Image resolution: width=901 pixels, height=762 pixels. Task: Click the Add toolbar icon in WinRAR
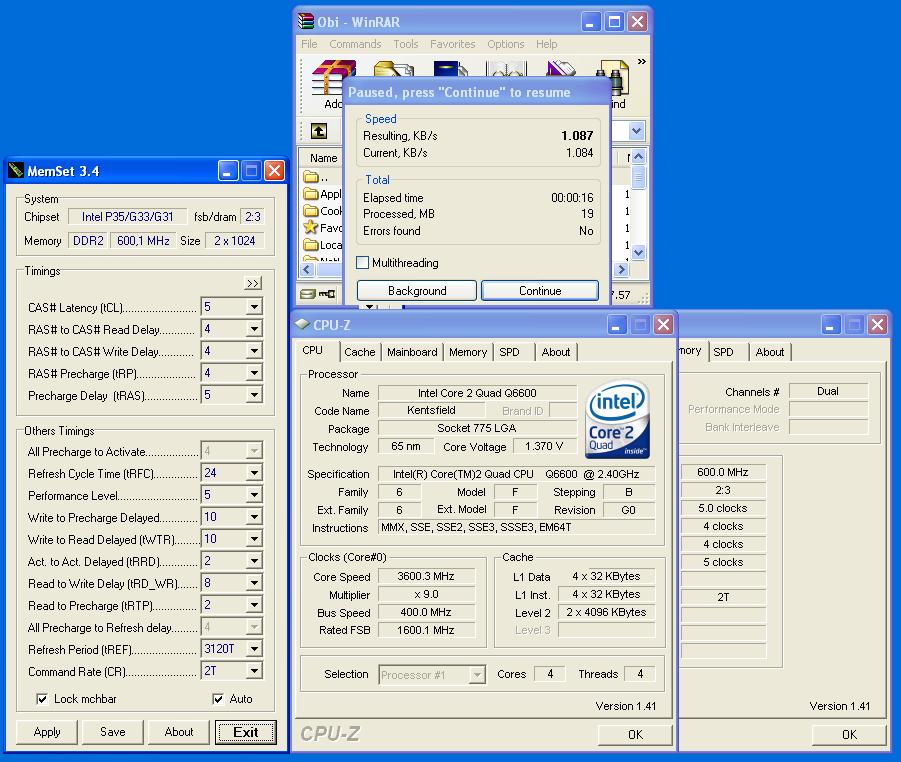click(x=333, y=77)
